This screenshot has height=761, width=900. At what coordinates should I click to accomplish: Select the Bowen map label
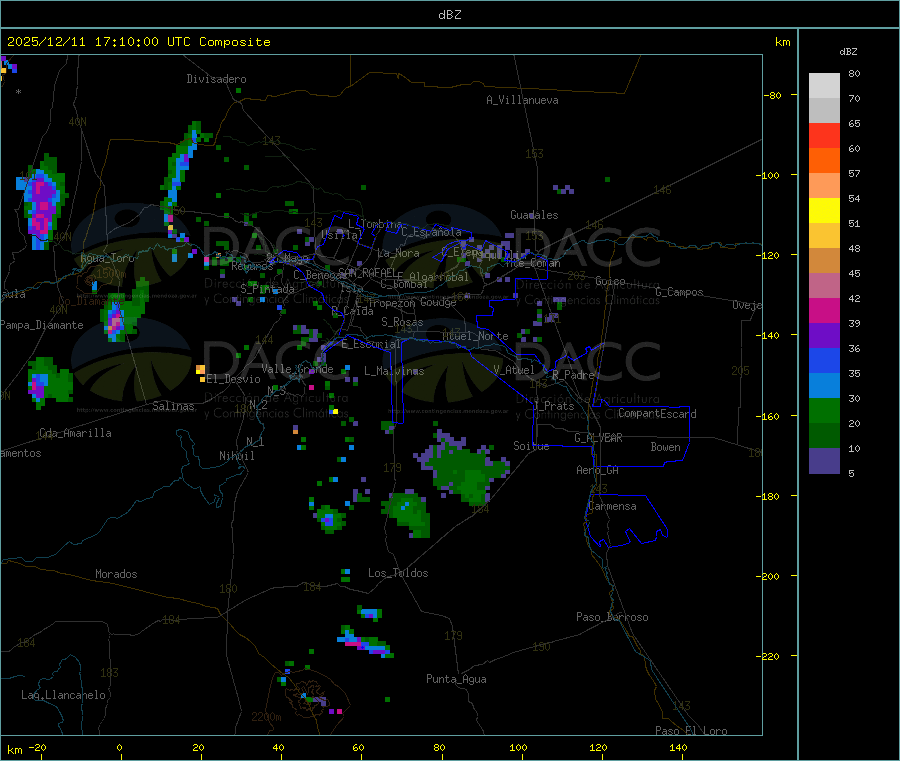click(665, 447)
